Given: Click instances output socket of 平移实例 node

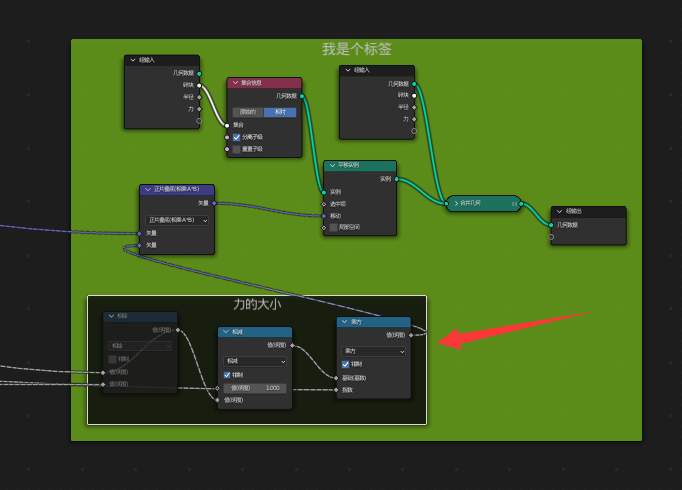Looking at the screenshot, I should coord(396,179).
